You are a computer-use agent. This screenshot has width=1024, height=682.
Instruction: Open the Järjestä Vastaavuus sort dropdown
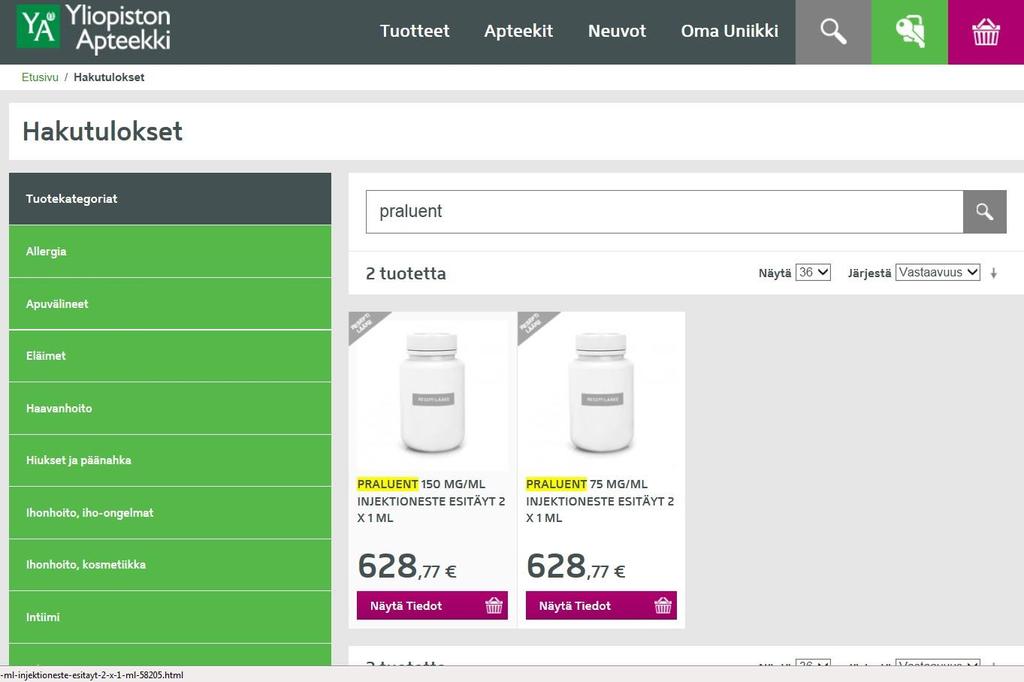pos(938,272)
